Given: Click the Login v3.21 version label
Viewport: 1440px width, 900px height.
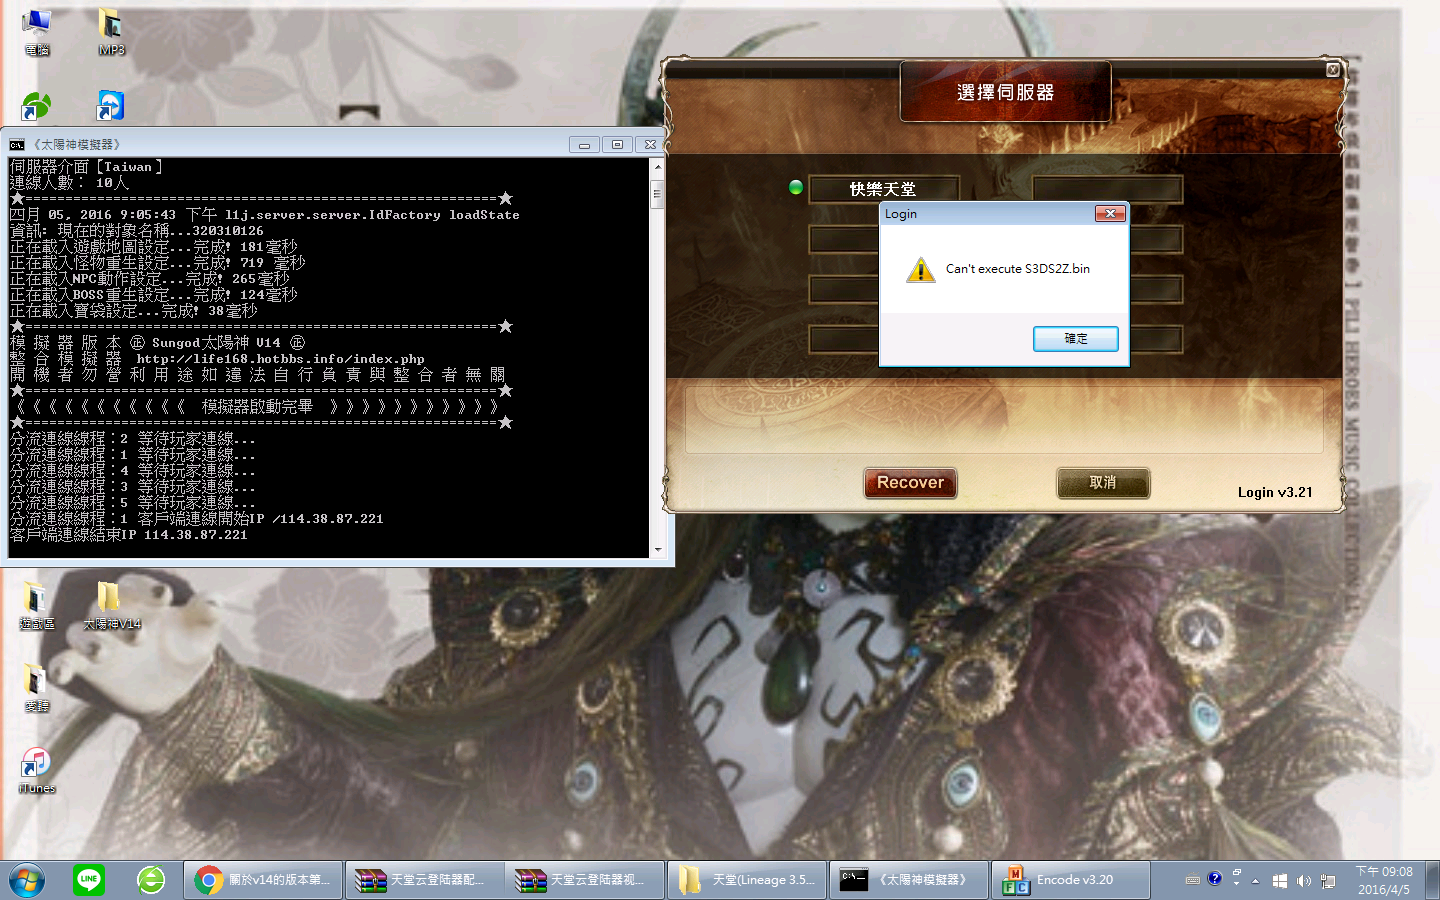Looking at the screenshot, I should tap(1275, 492).
